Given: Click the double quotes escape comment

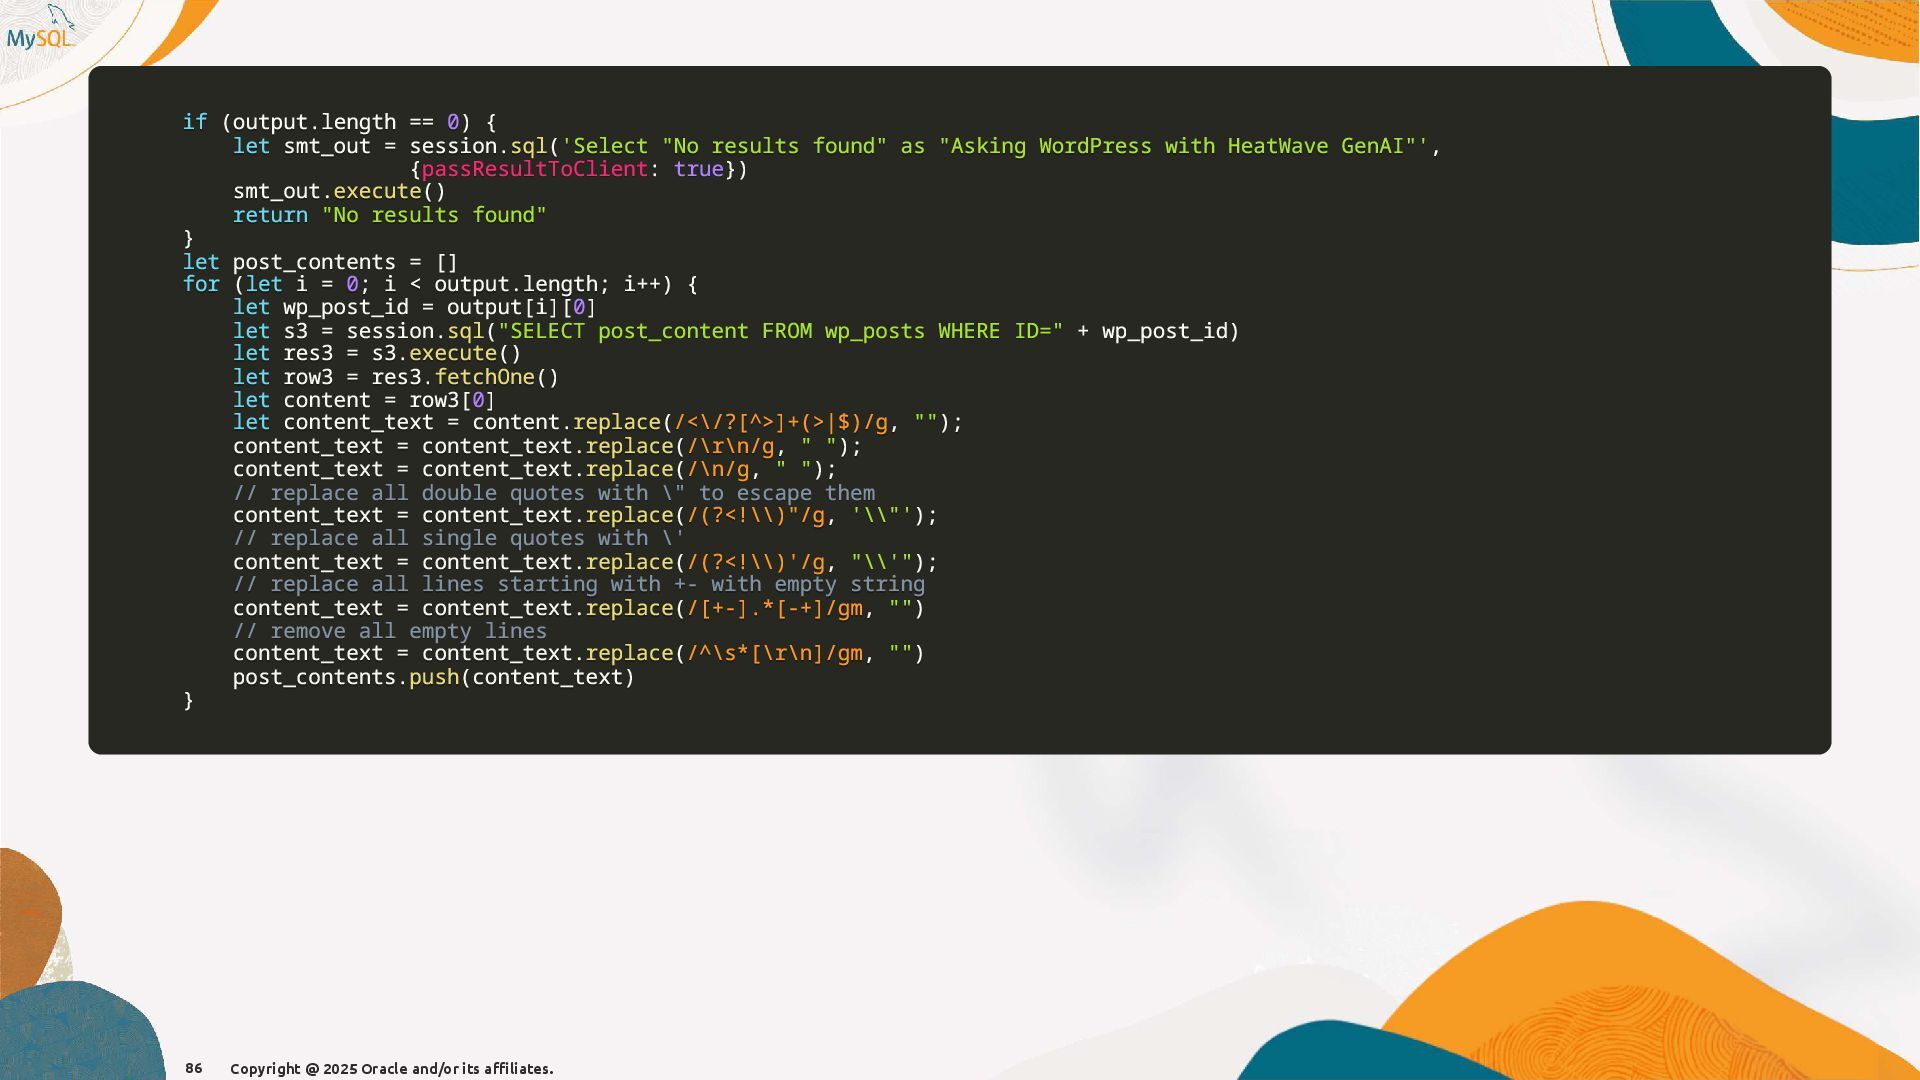Looking at the screenshot, I should (x=553, y=493).
